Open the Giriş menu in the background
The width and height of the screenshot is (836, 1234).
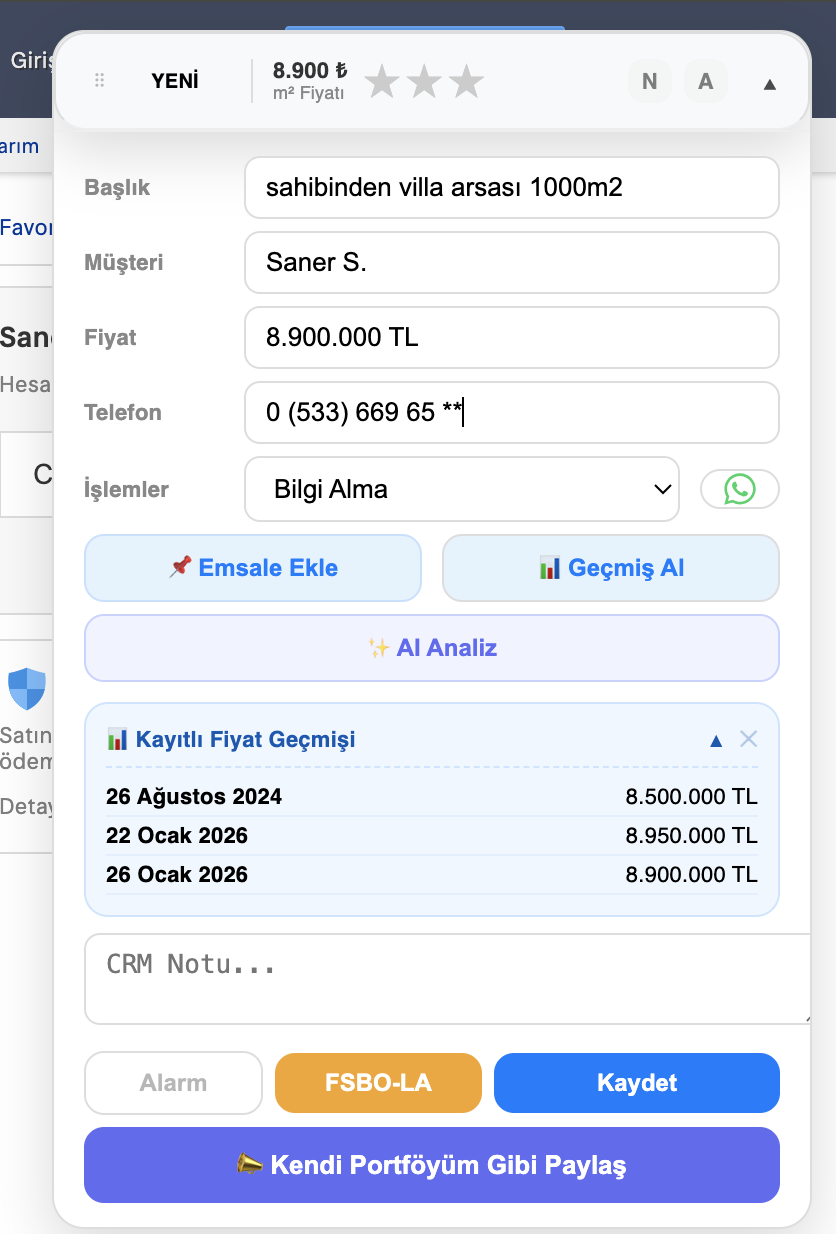(x=31, y=60)
